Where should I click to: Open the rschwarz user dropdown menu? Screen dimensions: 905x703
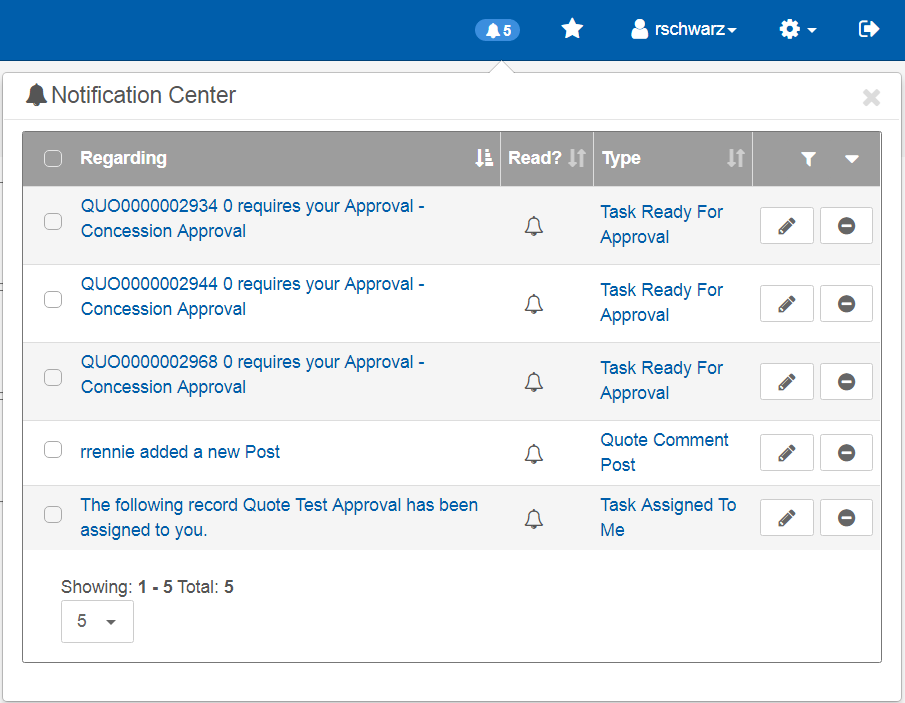point(684,30)
